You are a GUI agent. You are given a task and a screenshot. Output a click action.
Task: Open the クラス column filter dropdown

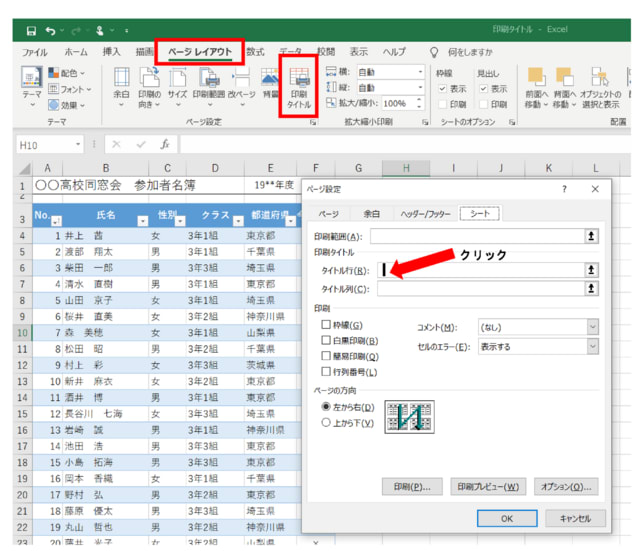click(x=238, y=221)
